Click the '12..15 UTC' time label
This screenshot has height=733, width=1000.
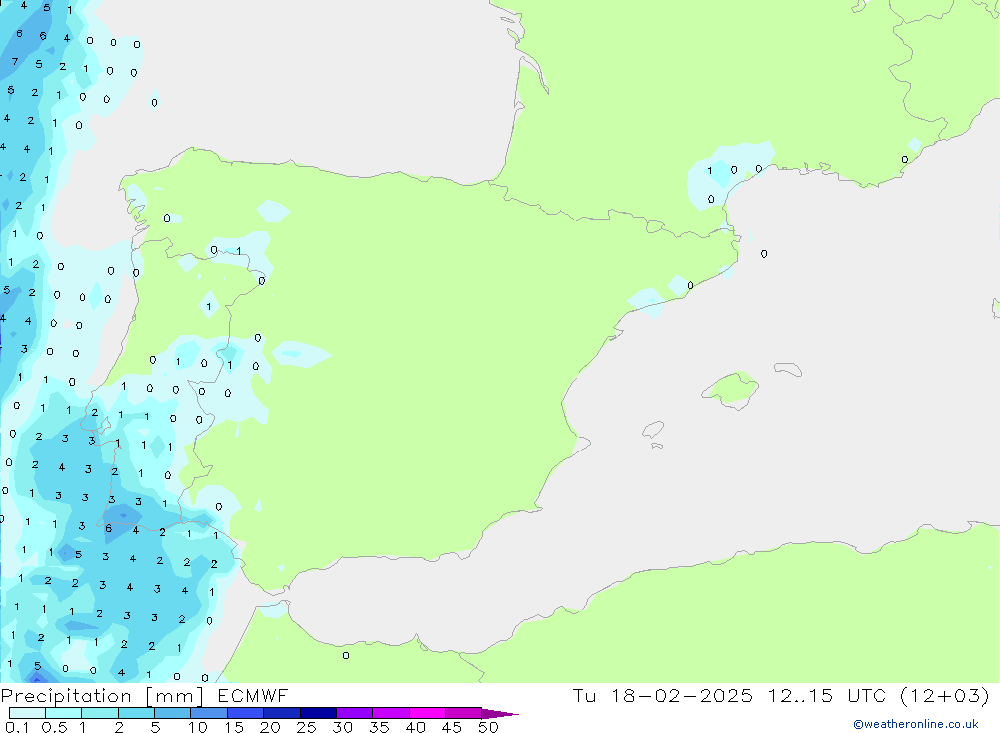coord(827,696)
